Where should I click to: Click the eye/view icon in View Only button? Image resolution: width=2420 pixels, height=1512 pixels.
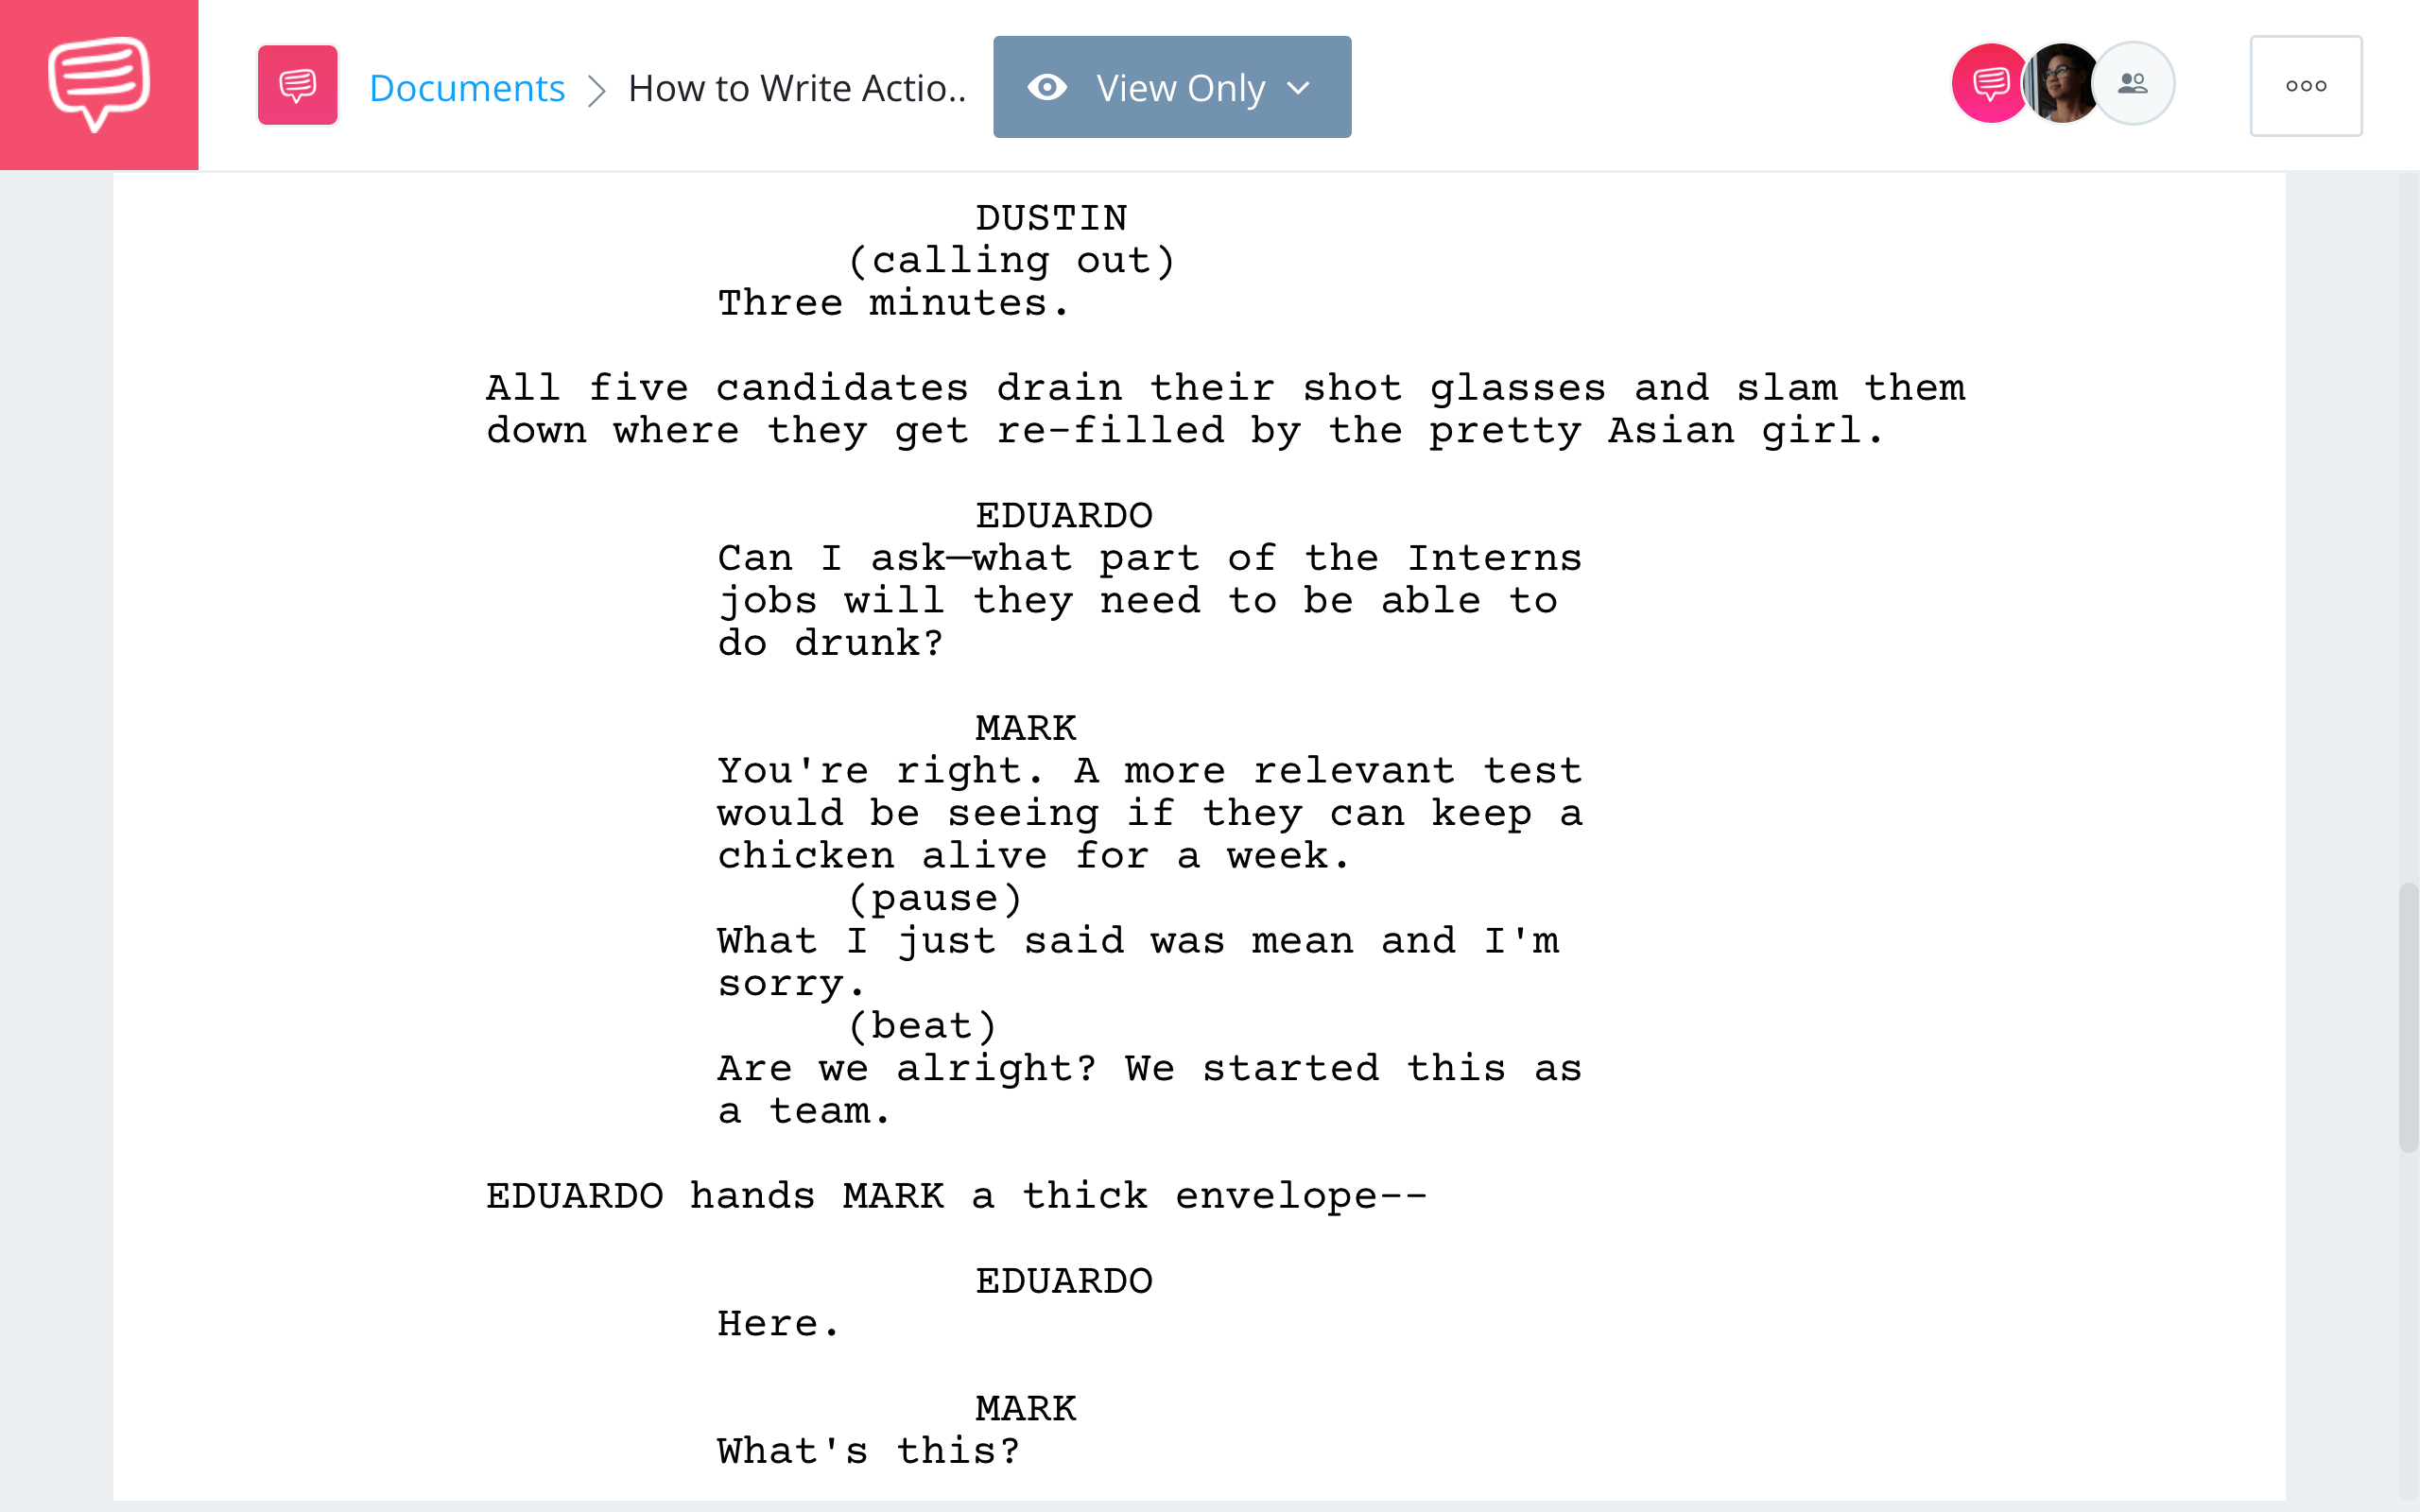(x=1047, y=83)
